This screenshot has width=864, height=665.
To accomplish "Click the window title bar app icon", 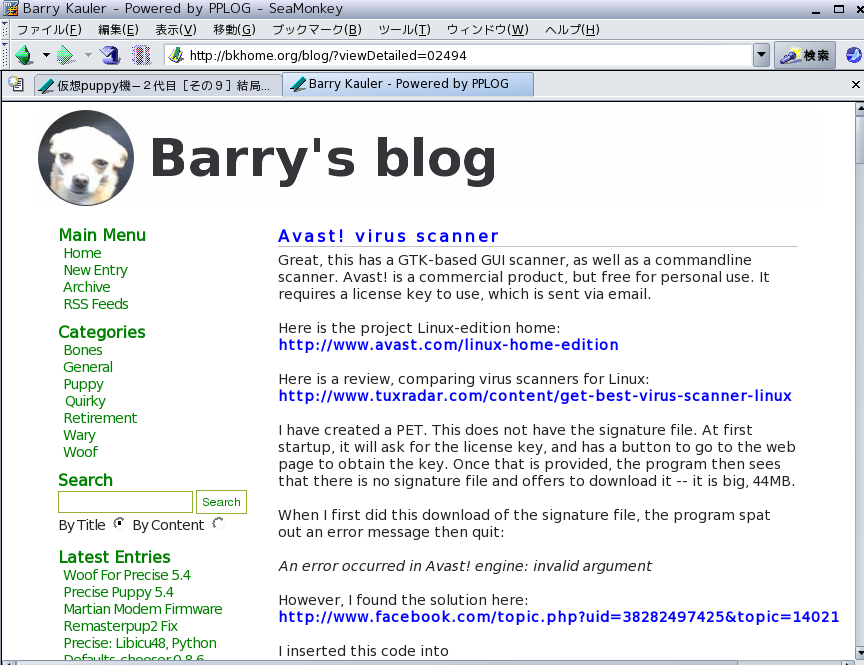I will coord(11,9).
